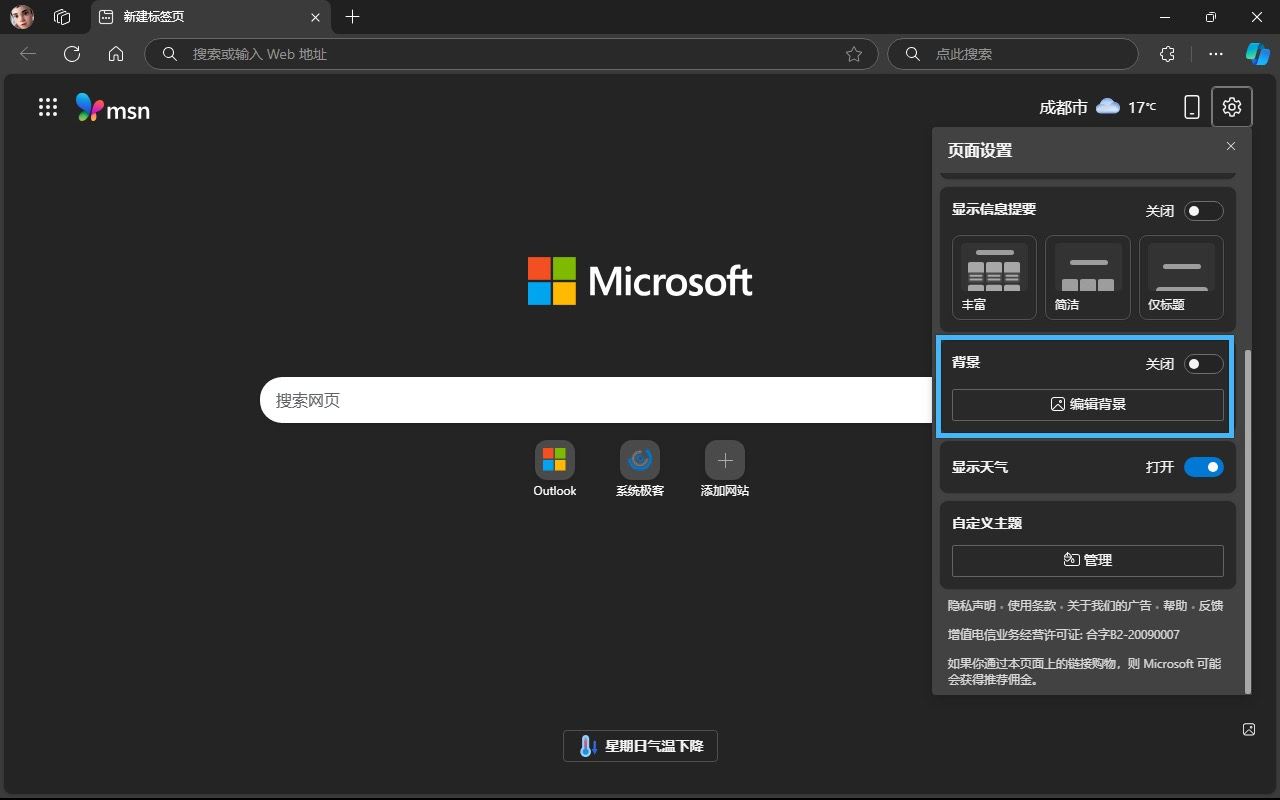Select the 简洁 feed layout

coord(1088,277)
